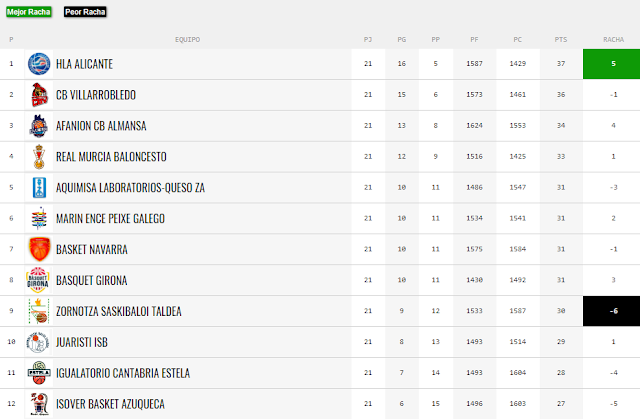The height and width of the screenshot is (419, 640).
Task: Select the Real Murcia Baloncesto crest
Action: click(39, 157)
